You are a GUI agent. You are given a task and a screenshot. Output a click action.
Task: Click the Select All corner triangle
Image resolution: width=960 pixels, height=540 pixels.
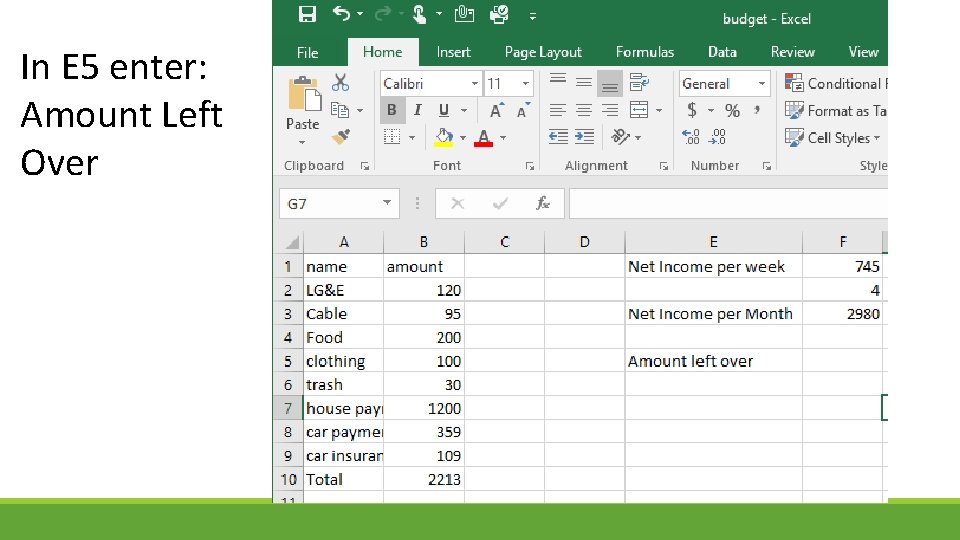pos(292,242)
